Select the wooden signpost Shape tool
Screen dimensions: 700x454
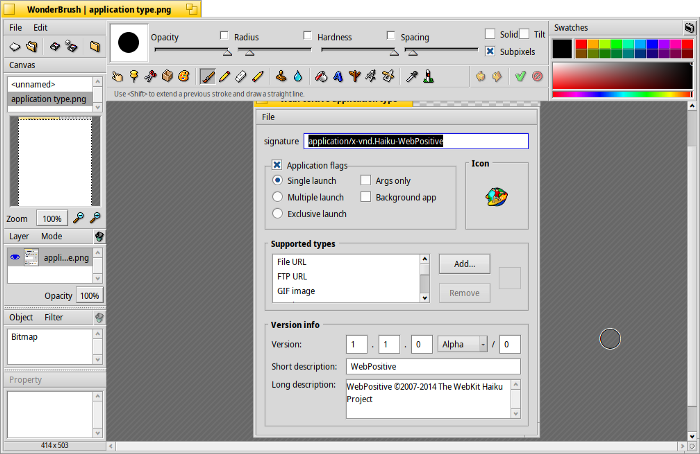click(355, 77)
